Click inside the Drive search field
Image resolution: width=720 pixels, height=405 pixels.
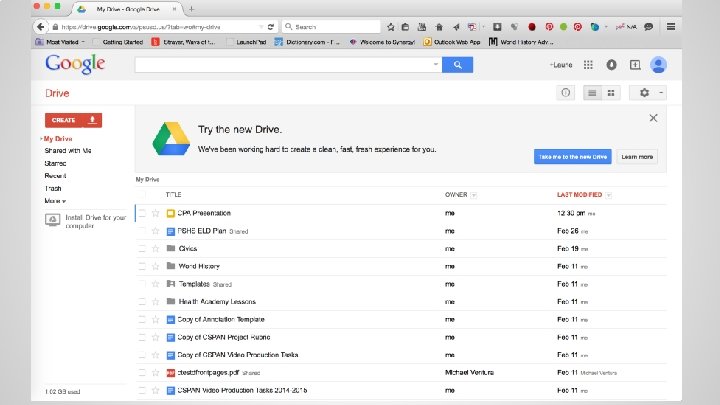(284, 65)
